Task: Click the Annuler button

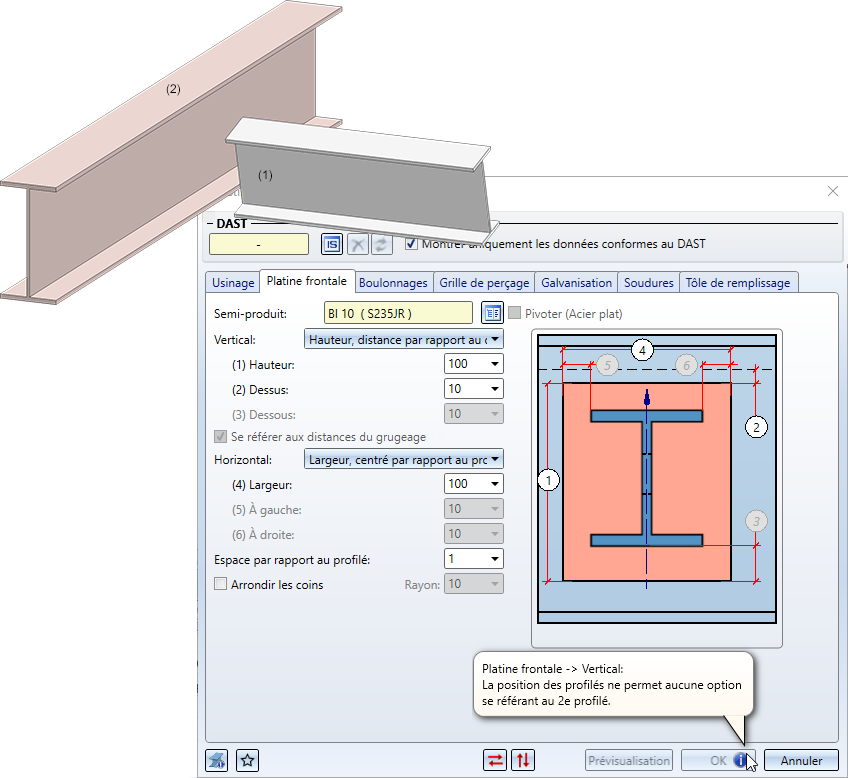Action: tap(801, 760)
